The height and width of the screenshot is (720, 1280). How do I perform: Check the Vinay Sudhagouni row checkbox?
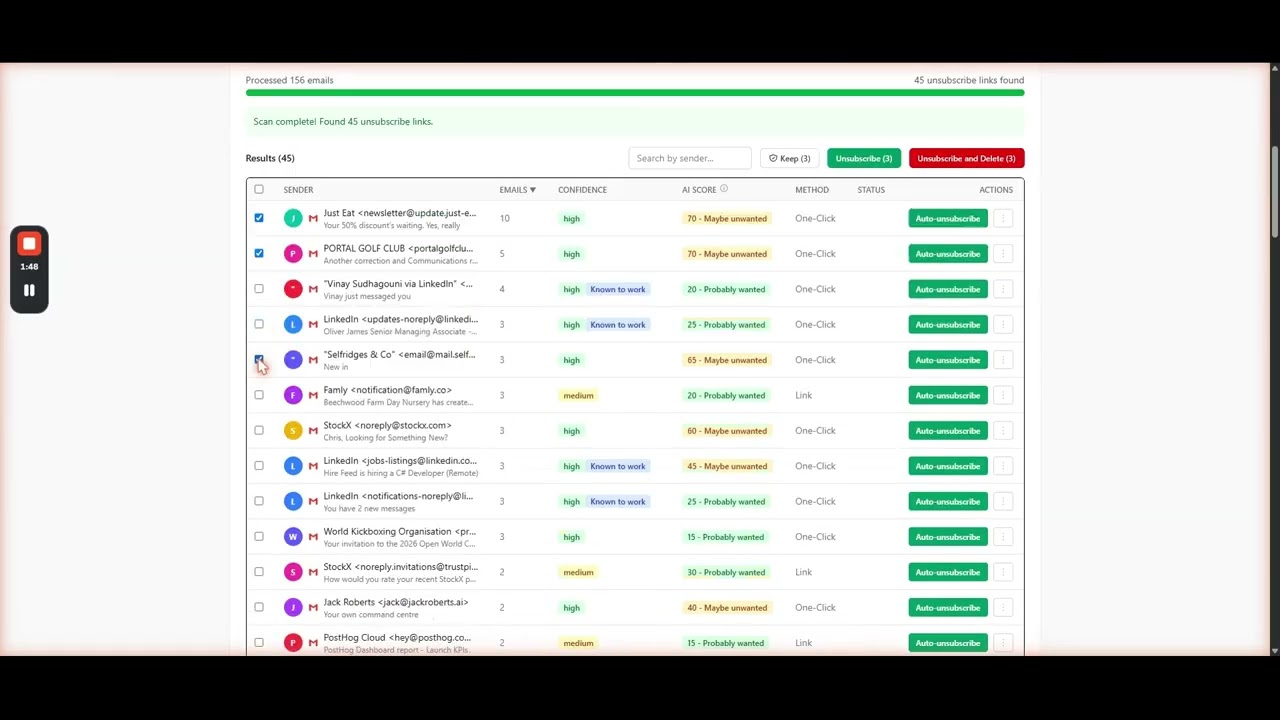pyautogui.click(x=259, y=289)
